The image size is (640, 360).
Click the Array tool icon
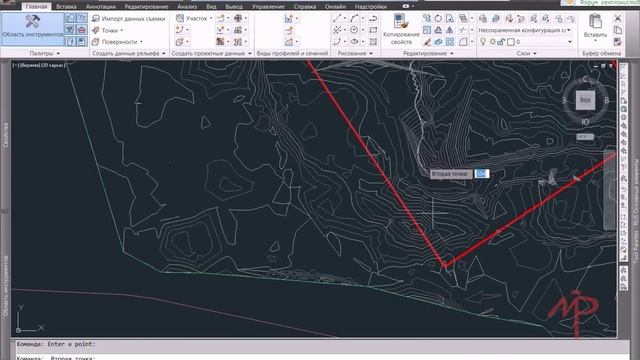[x=450, y=42]
